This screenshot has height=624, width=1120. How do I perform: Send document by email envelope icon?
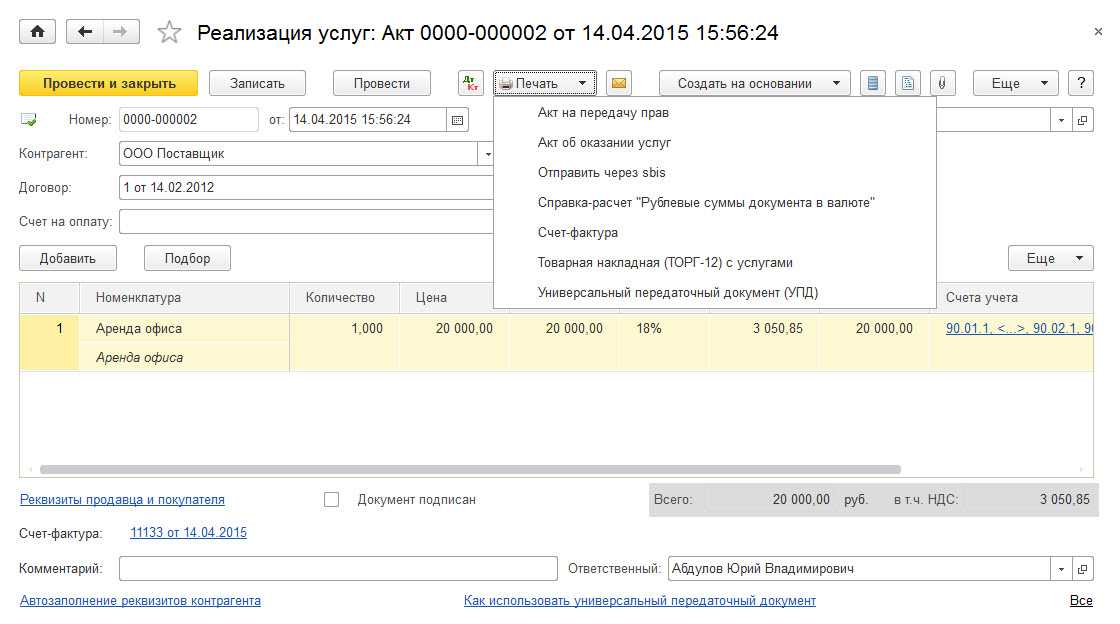coord(619,84)
